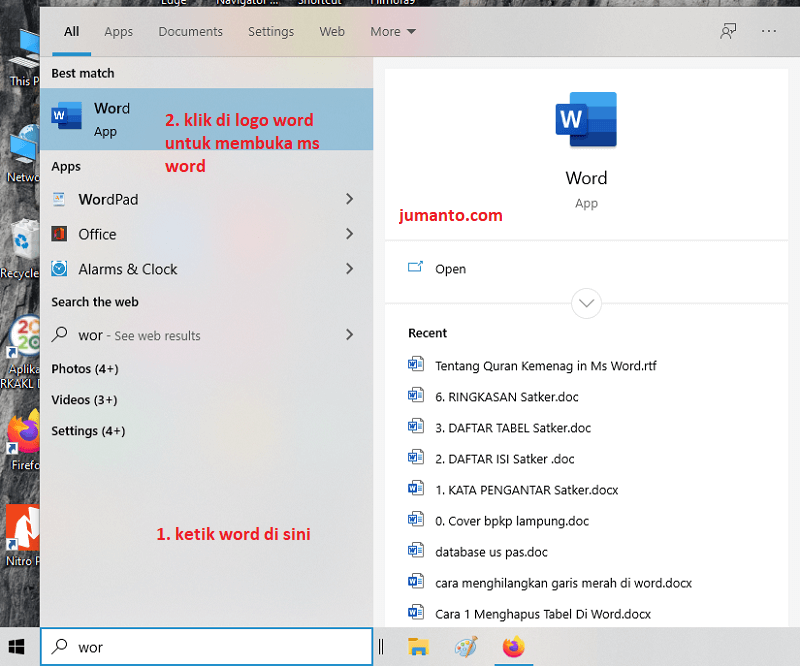Open the feedback person icon at top right
800x666 pixels.
(x=728, y=31)
